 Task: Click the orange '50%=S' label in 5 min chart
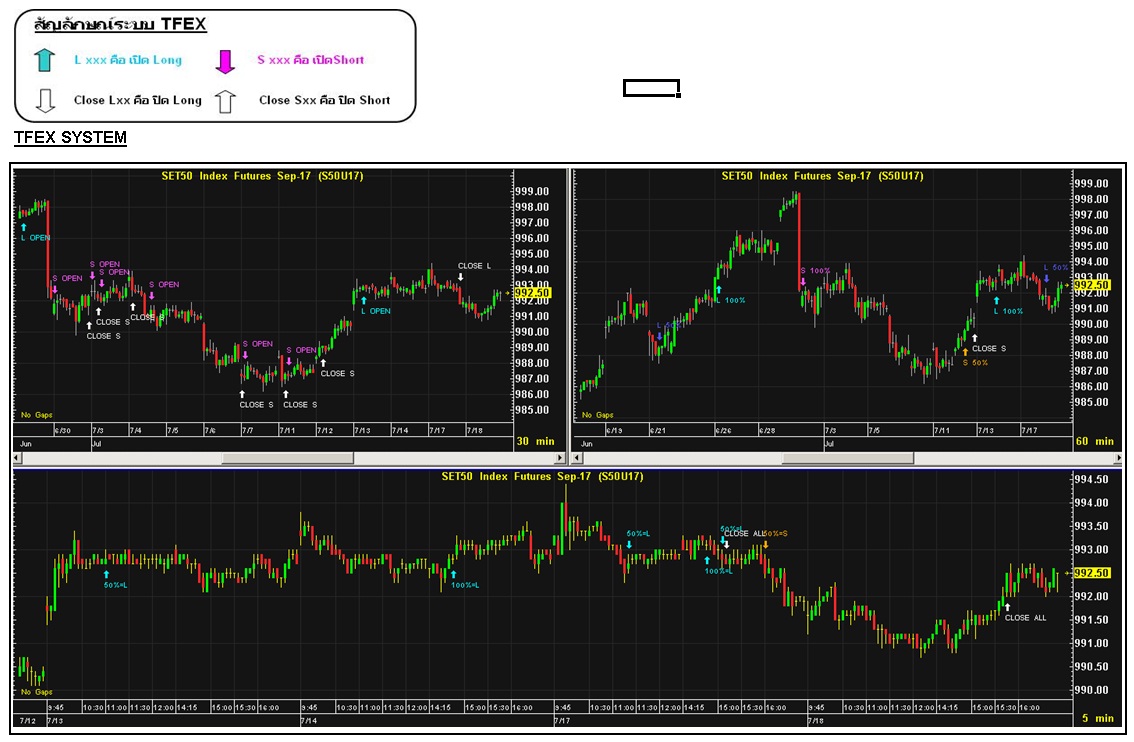click(775, 534)
